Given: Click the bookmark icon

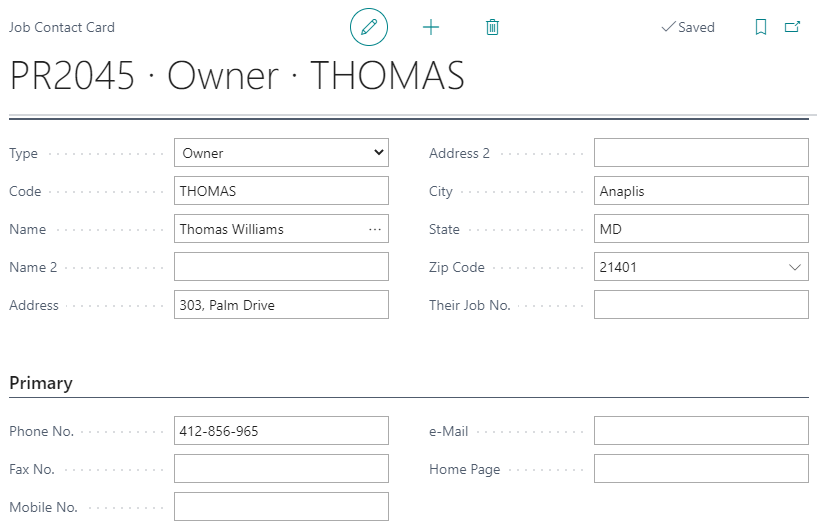Looking at the screenshot, I should (761, 27).
